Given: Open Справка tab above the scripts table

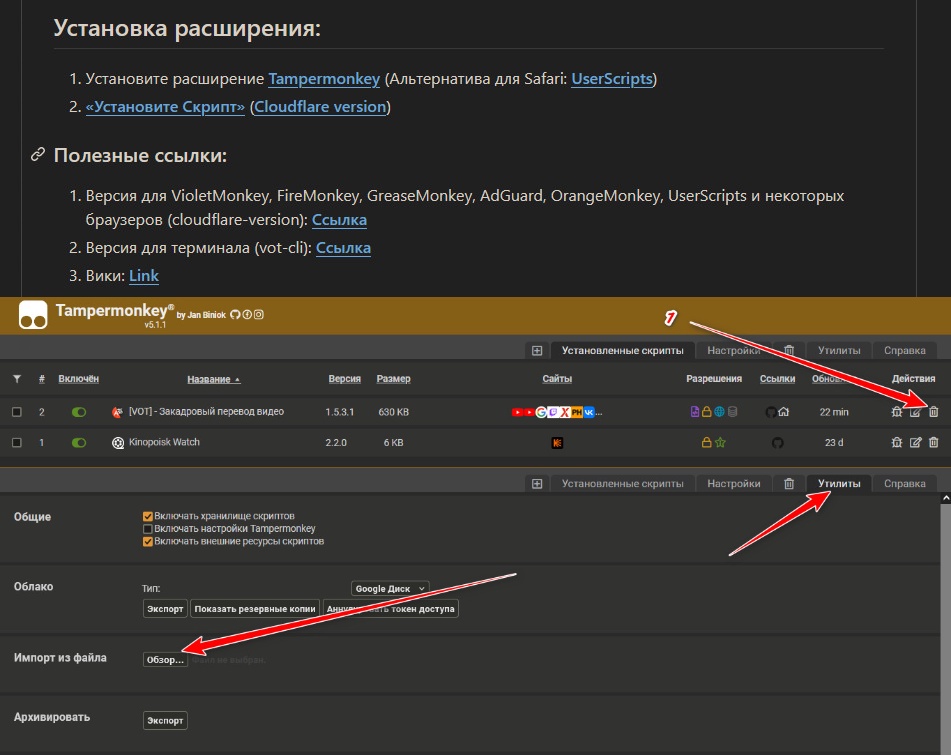Looking at the screenshot, I should tap(904, 351).
